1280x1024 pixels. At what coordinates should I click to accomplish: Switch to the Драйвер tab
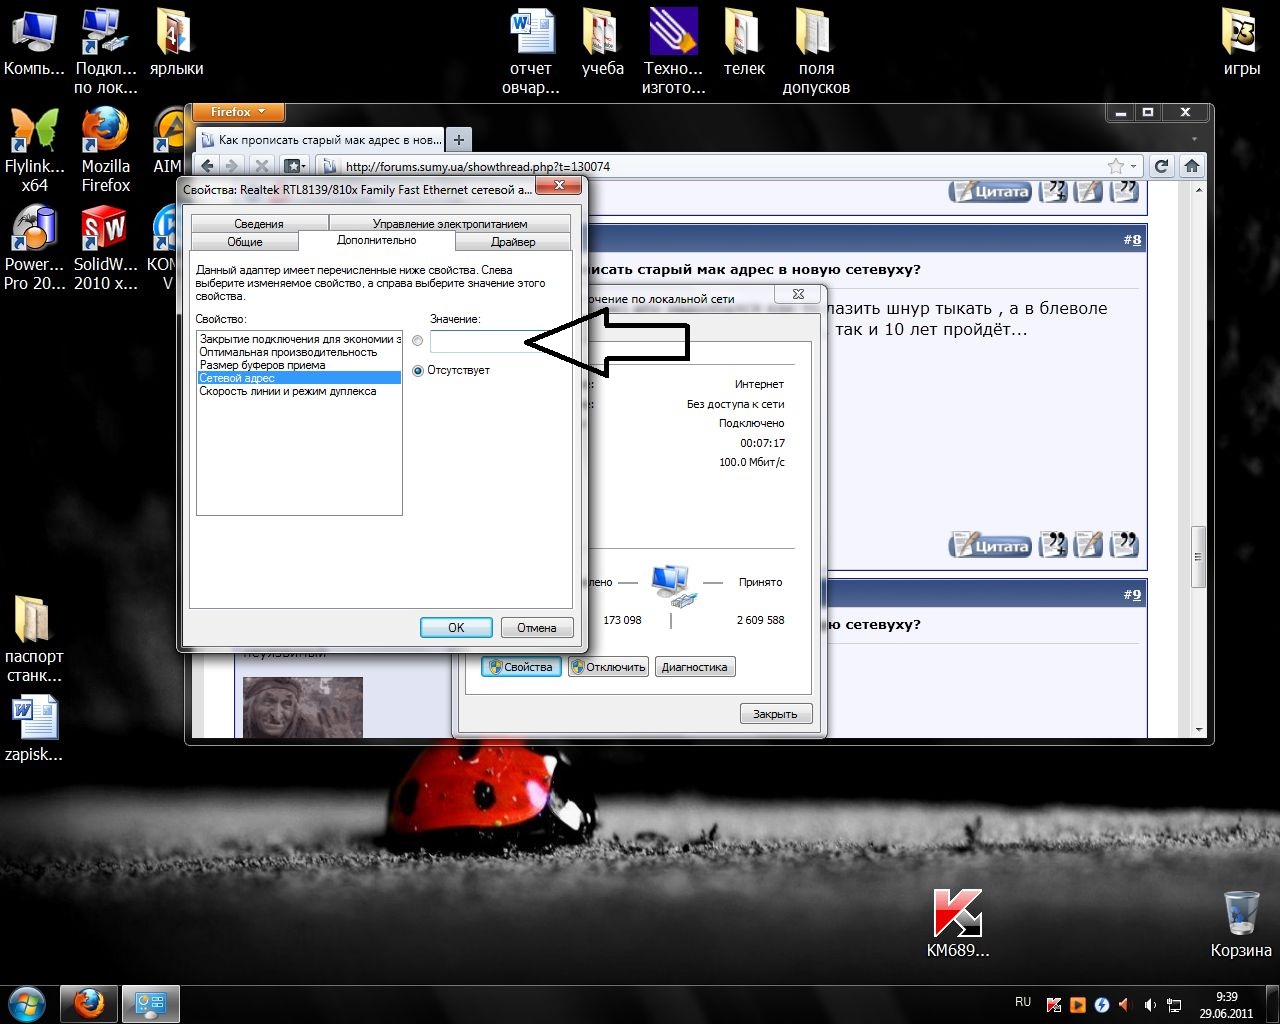click(x=512, y=242)
